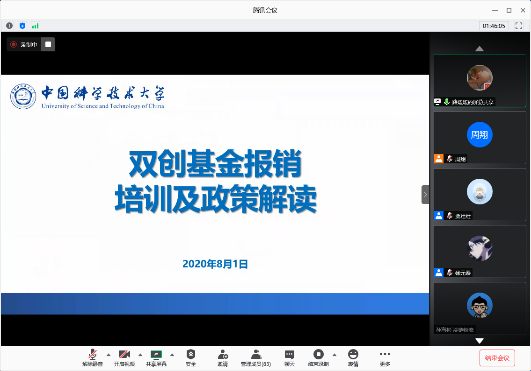Open the security shield options
This screenshot has height=371, width=531.
click(191, 358)
